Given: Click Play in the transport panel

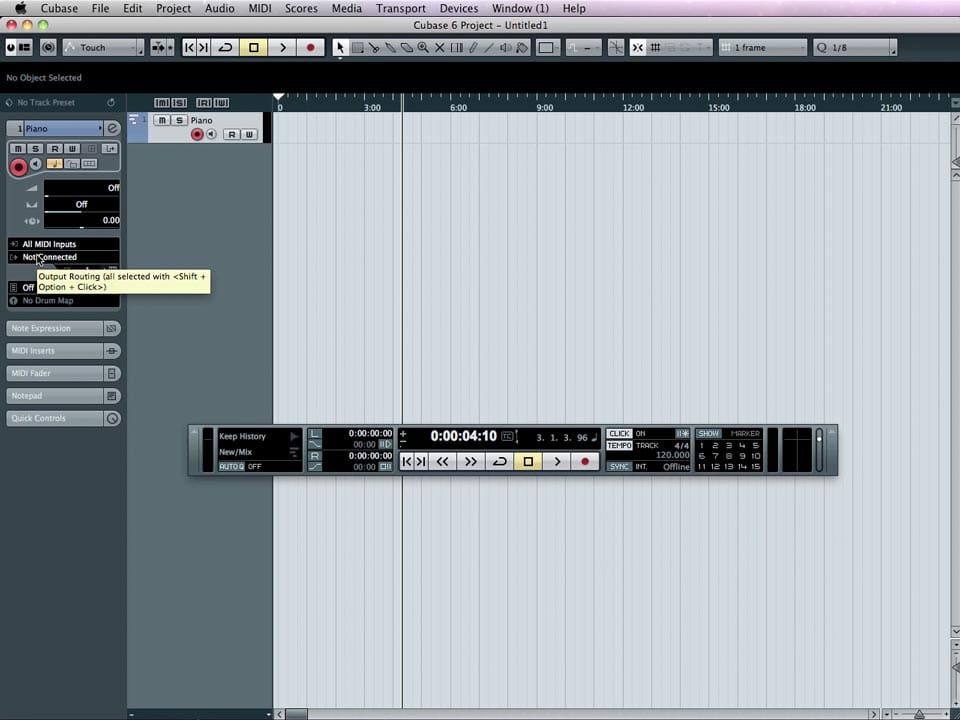Looking at the screenshot, I should tap(557, 462).
